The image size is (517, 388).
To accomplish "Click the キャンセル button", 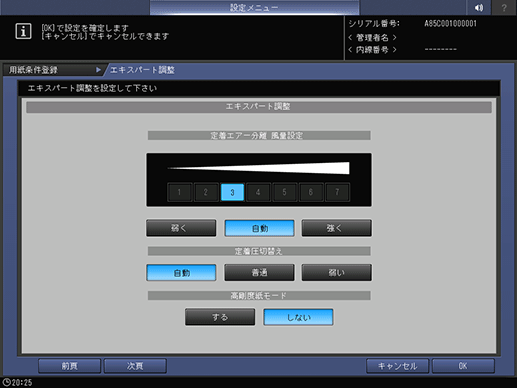I will click(x=397, y=366).
